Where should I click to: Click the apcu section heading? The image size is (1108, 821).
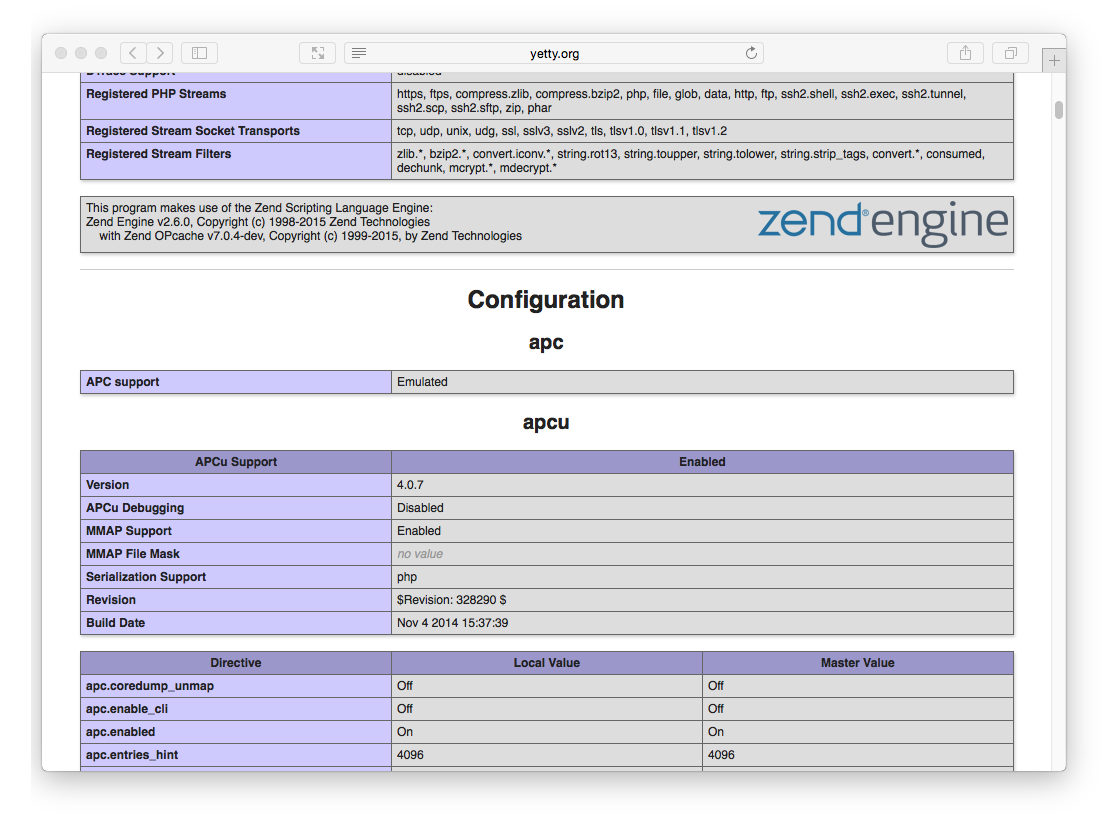coord(546,422)
